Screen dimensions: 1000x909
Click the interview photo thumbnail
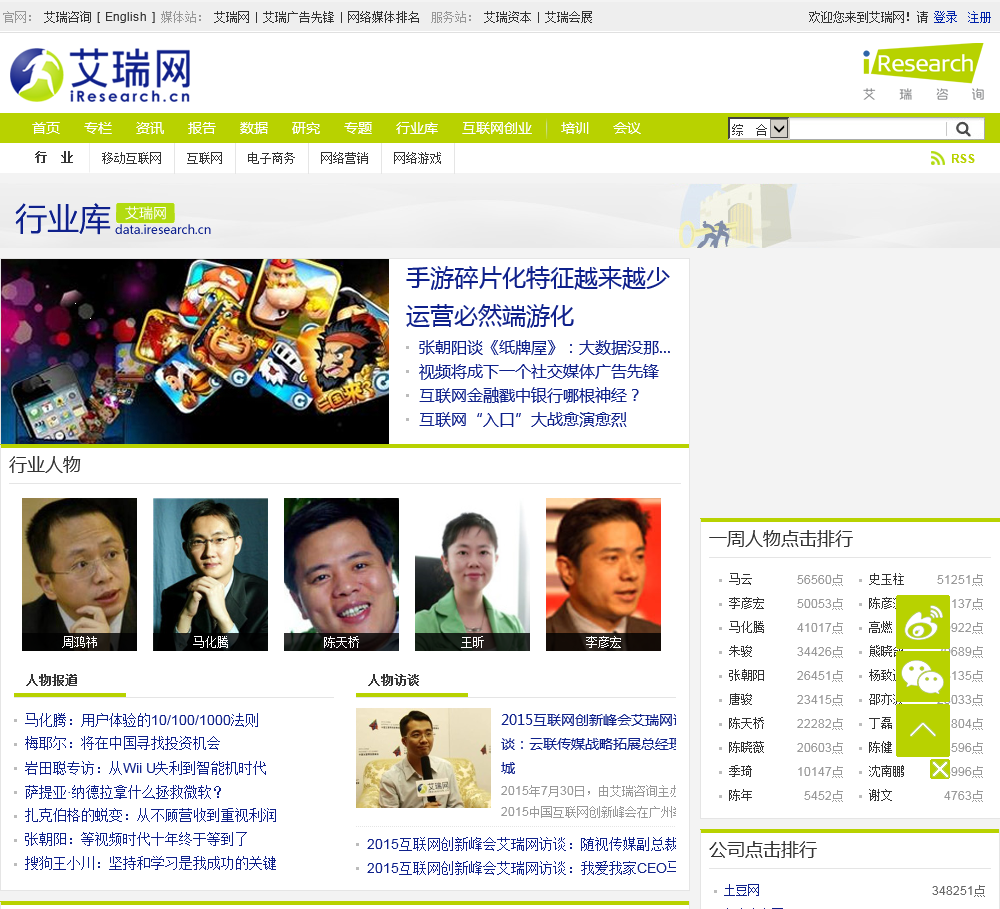click(423, 758)
